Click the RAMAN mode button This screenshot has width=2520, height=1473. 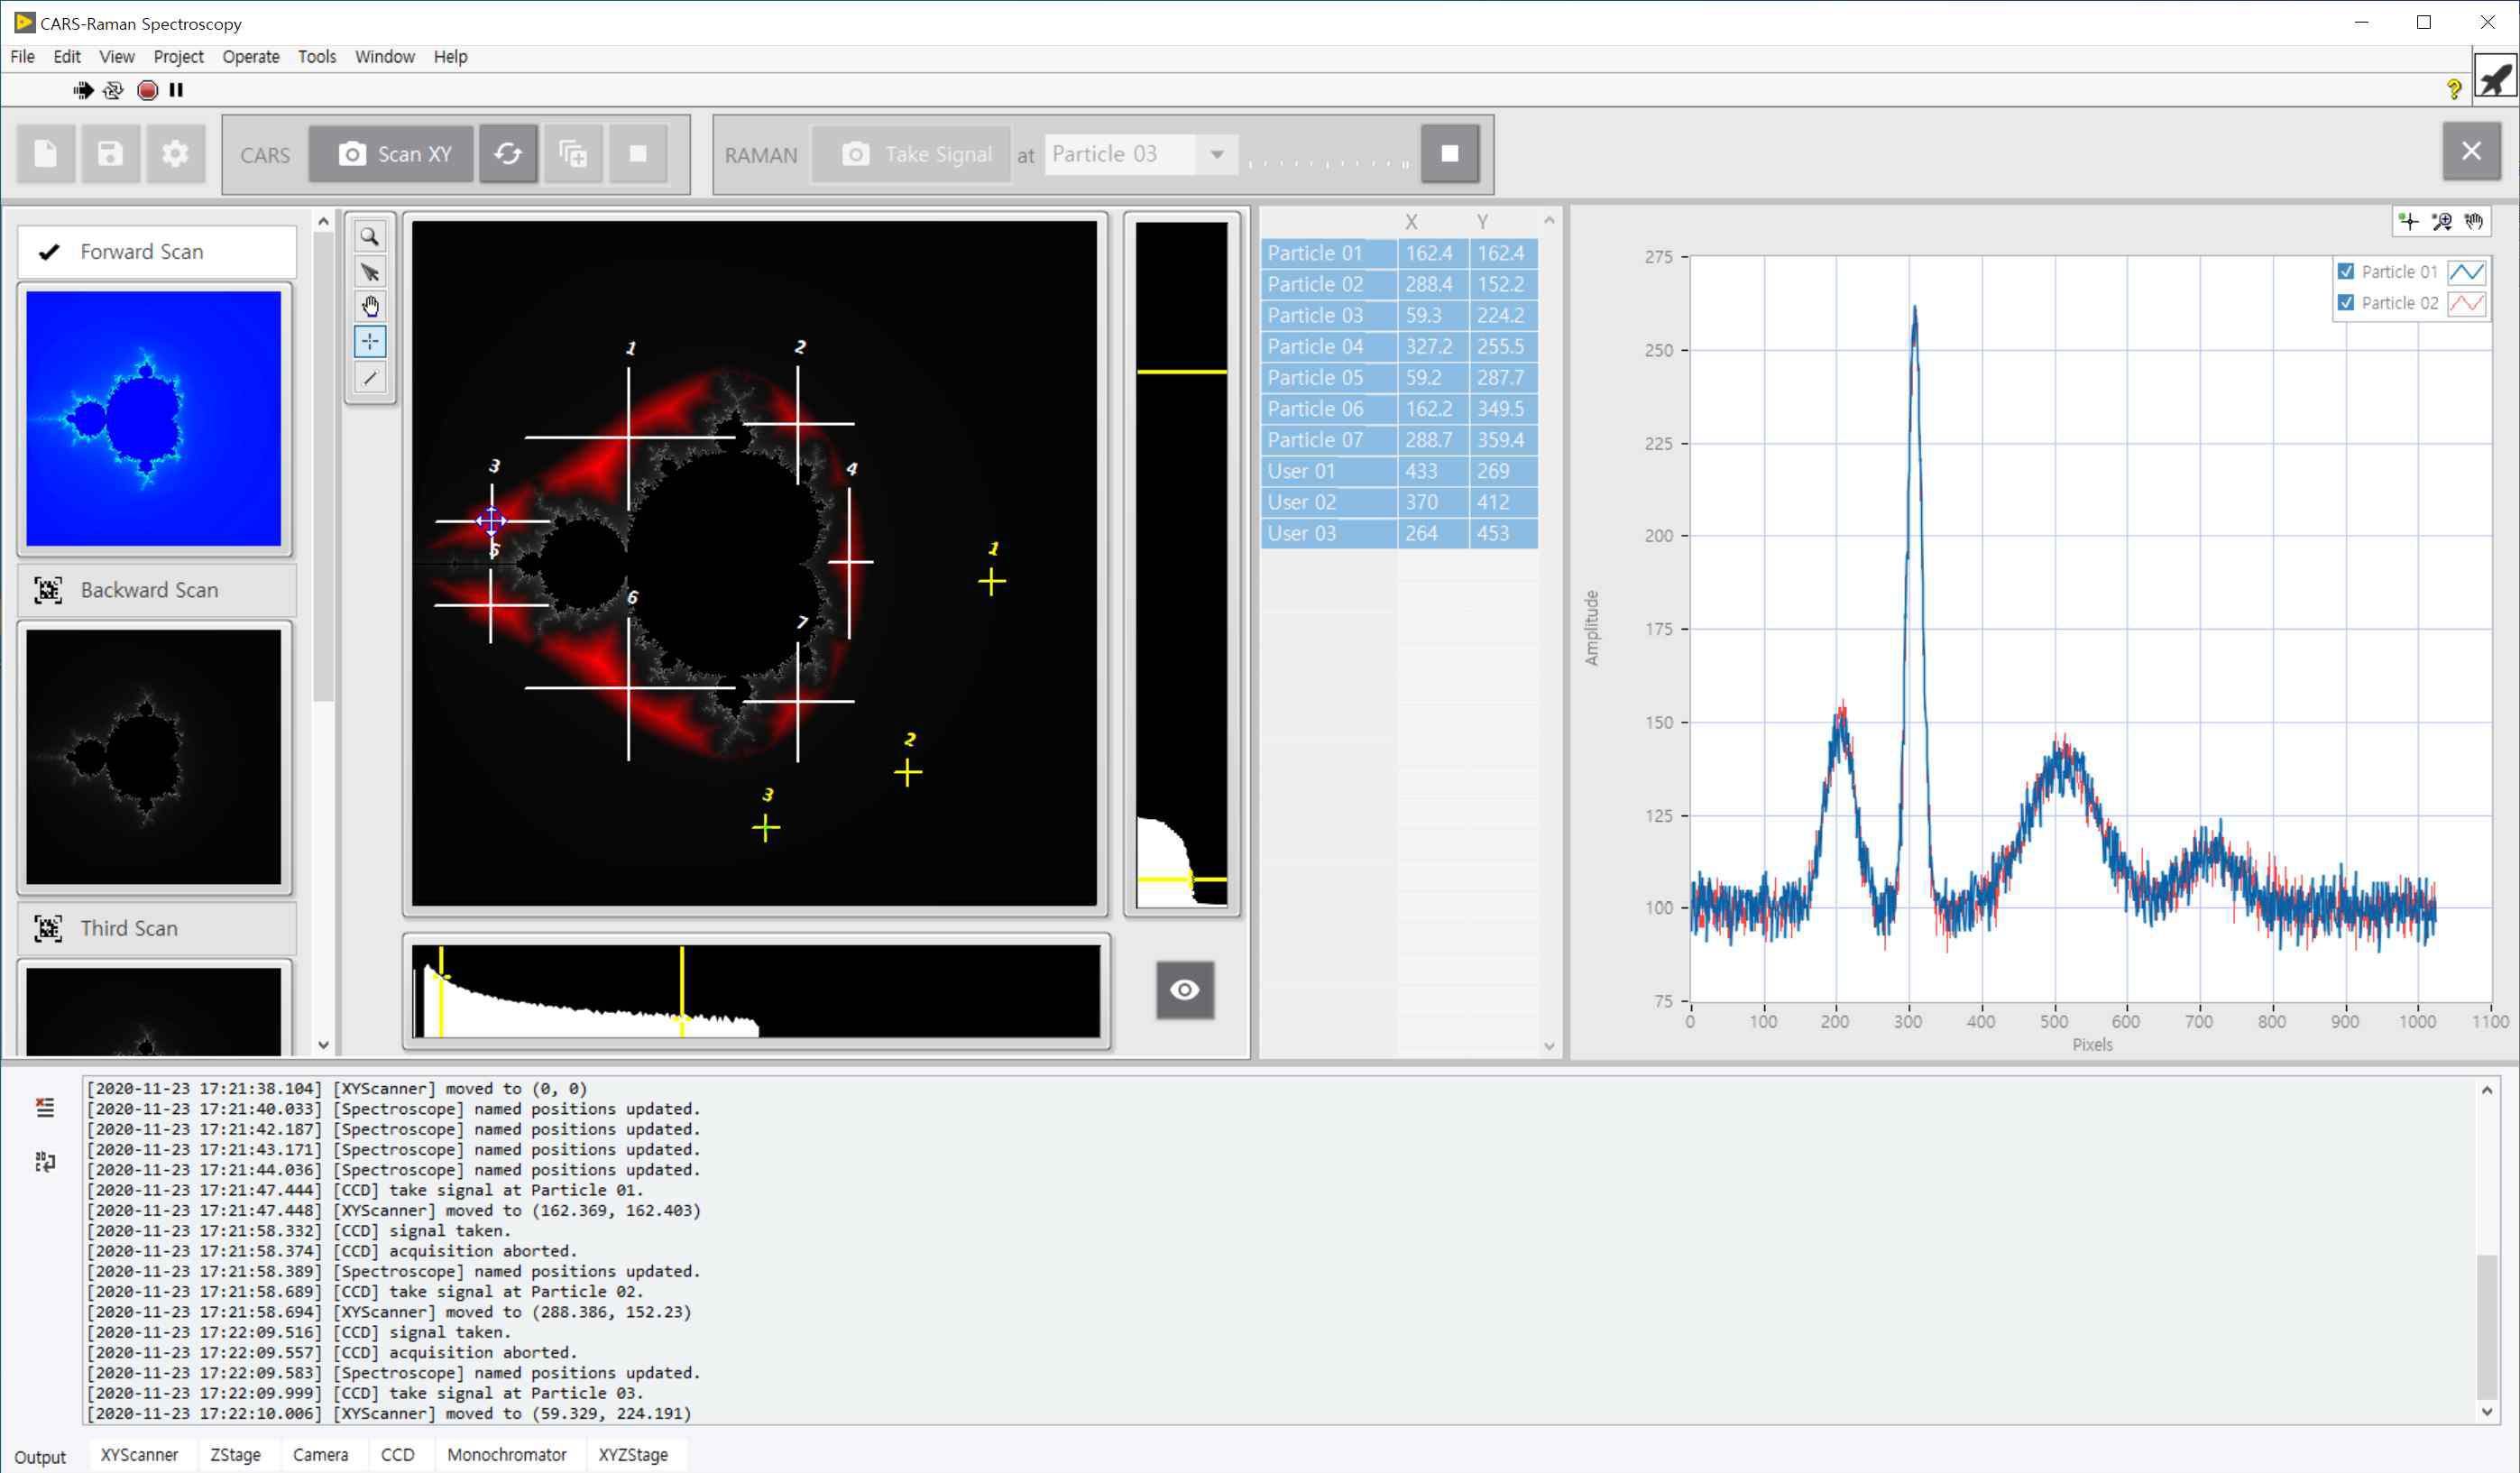coord(759,152)
